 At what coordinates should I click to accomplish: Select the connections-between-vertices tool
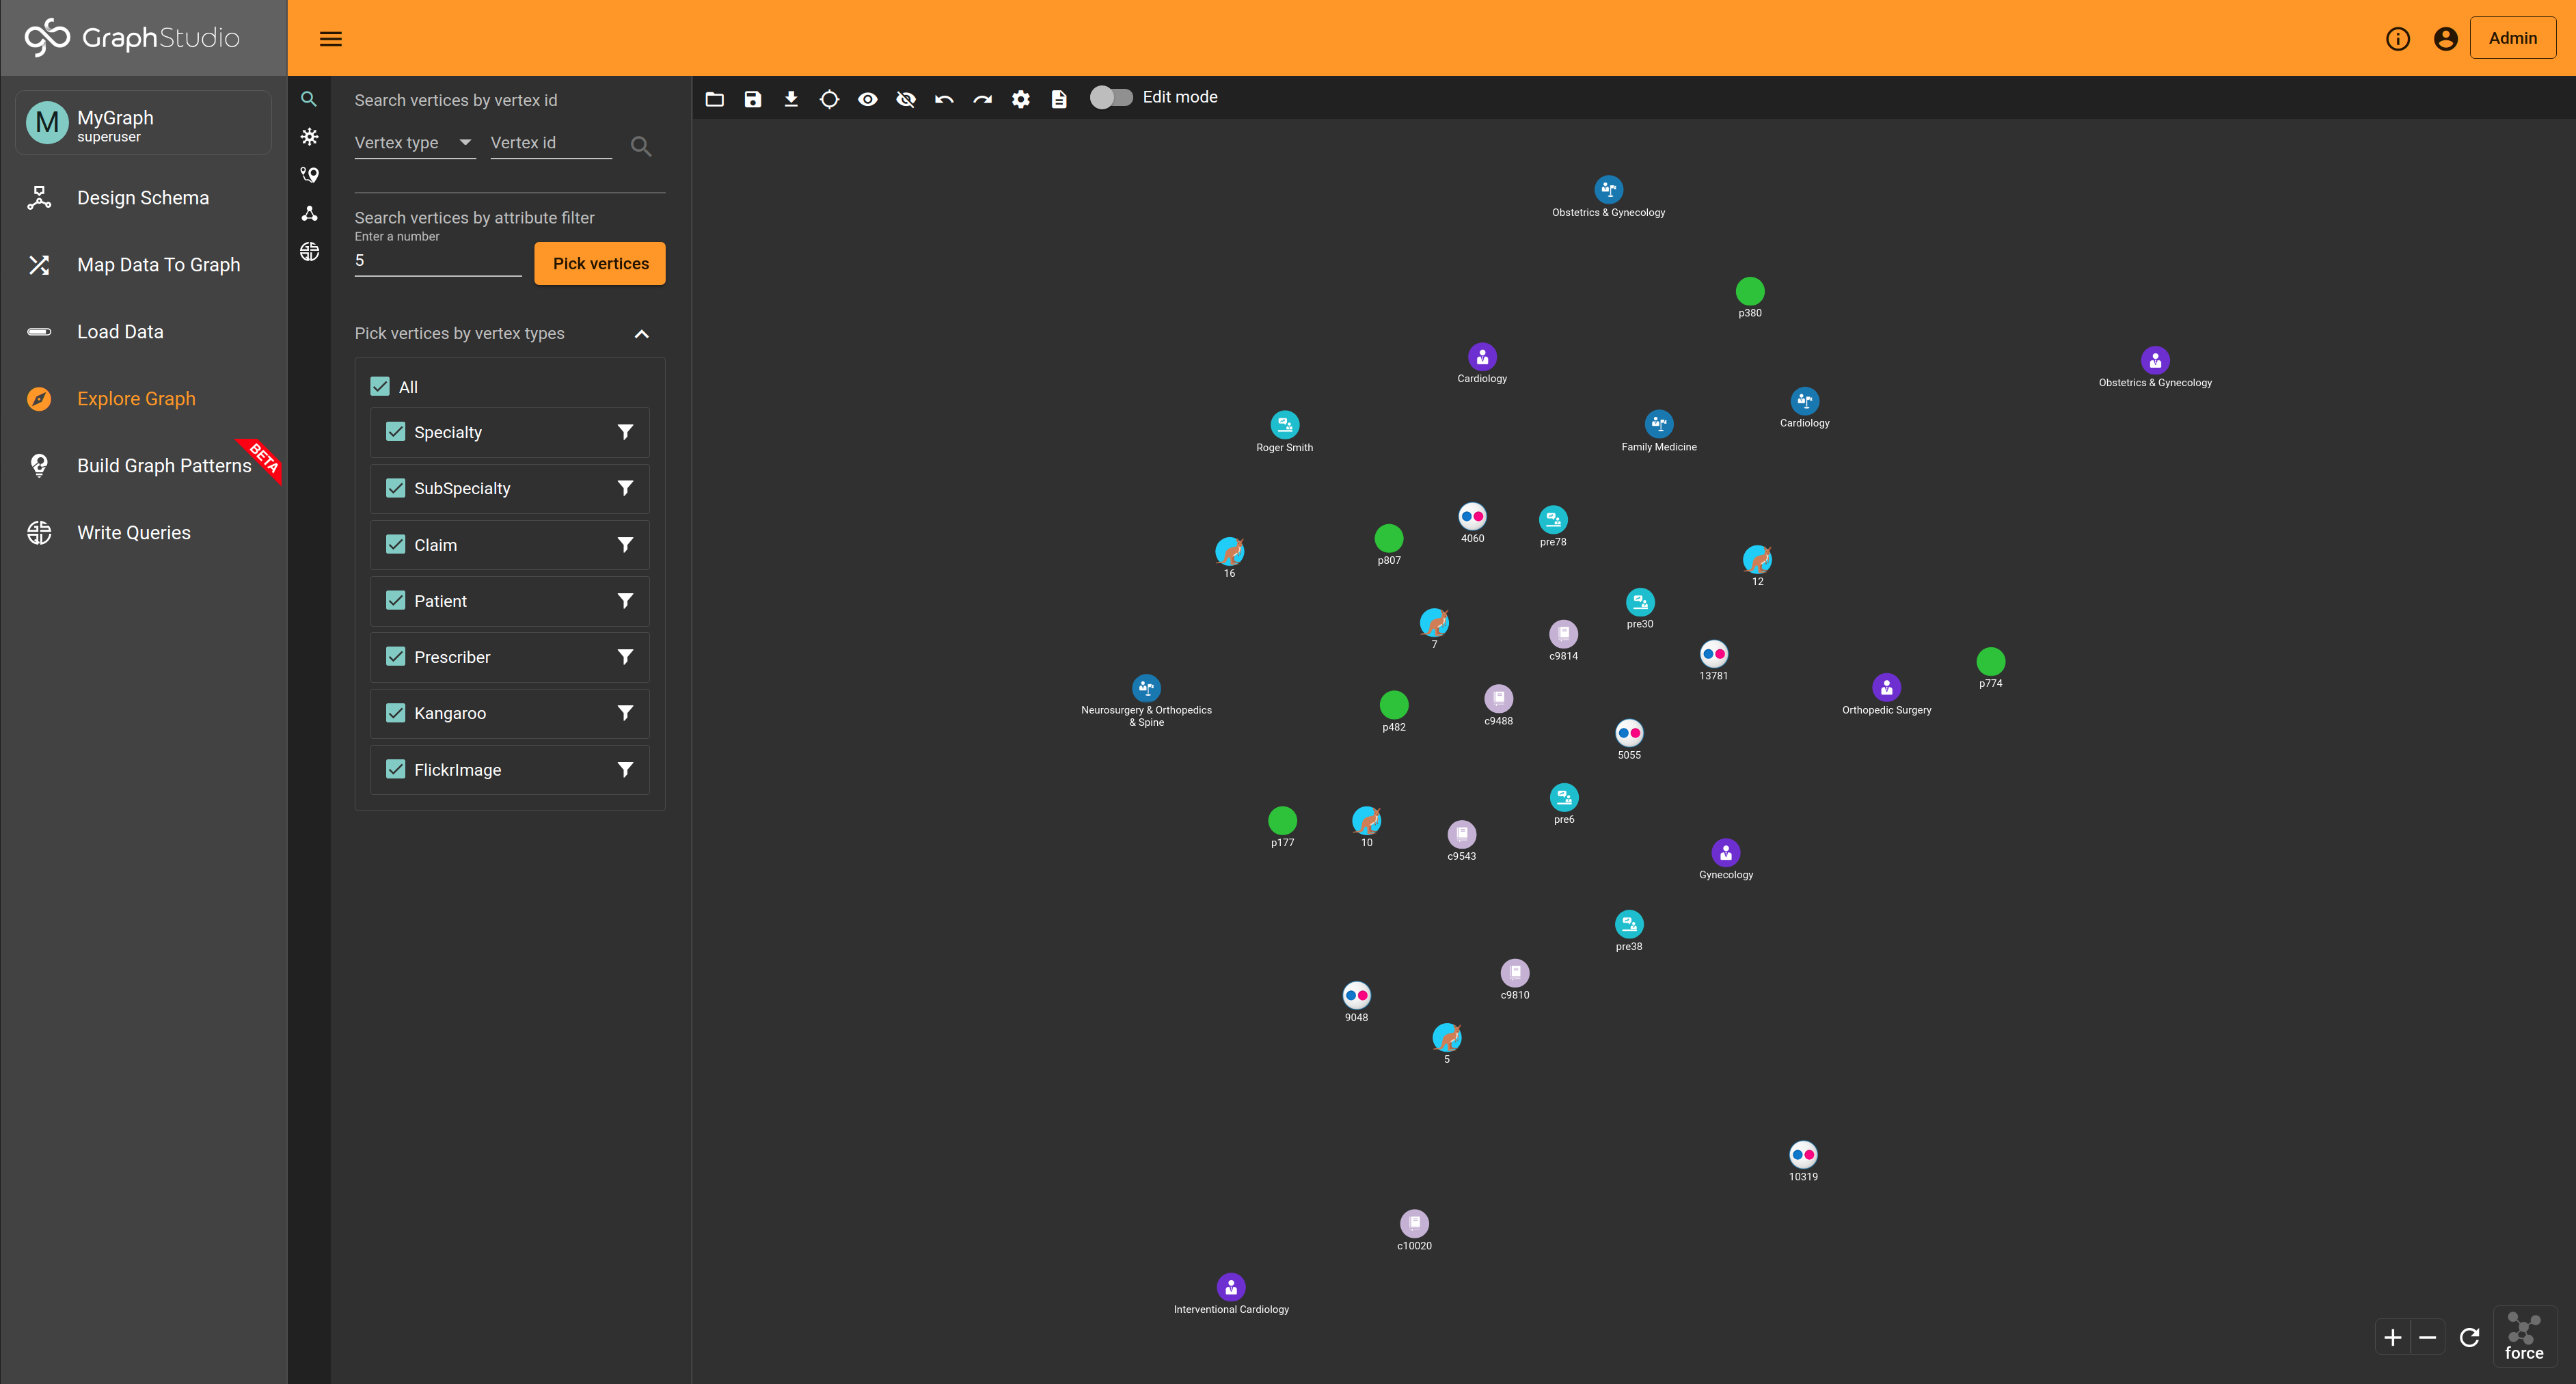pyautogui.click(x=309, y=213)
